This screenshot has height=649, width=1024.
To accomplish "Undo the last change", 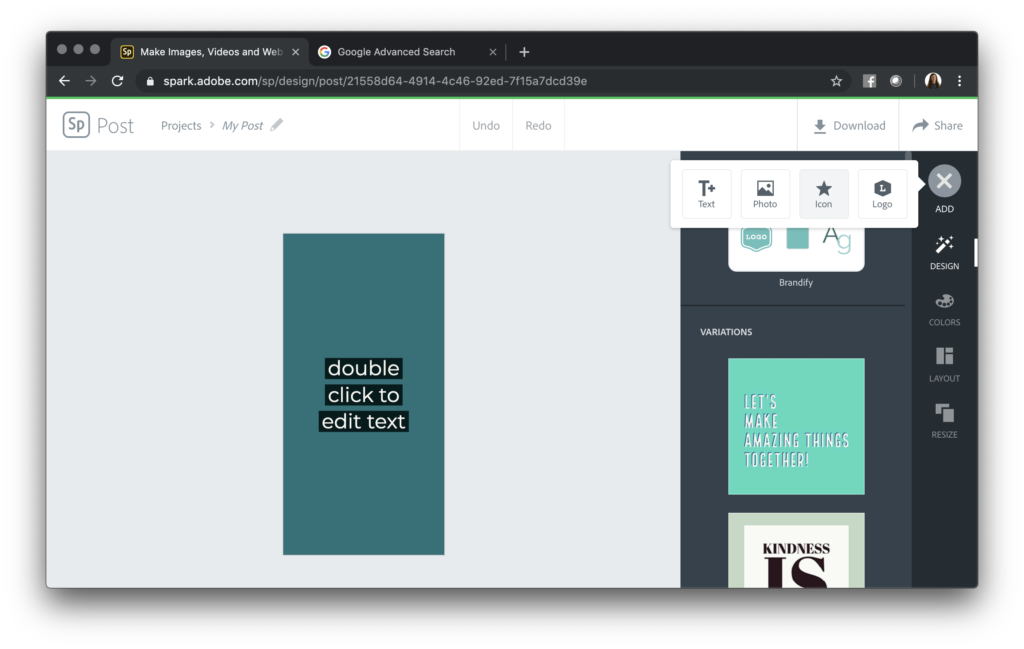I will pyautogui.click(x=486, y=125).
